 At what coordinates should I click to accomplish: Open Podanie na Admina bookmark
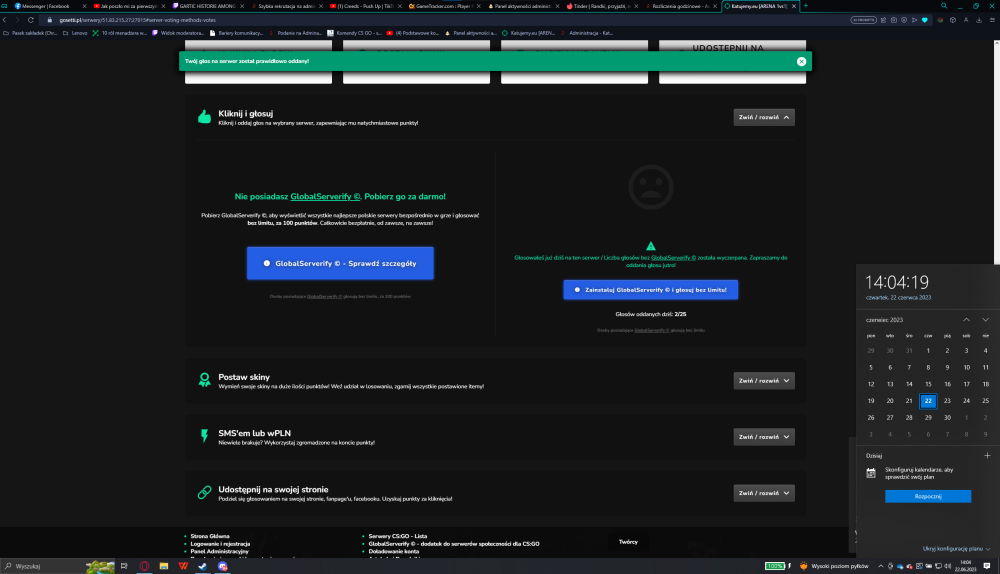[295, 33]
